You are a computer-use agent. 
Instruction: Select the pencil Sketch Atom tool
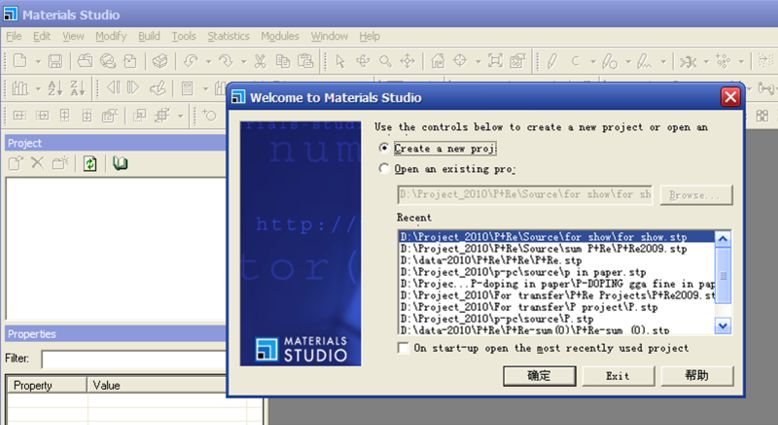tap(551, 61)
